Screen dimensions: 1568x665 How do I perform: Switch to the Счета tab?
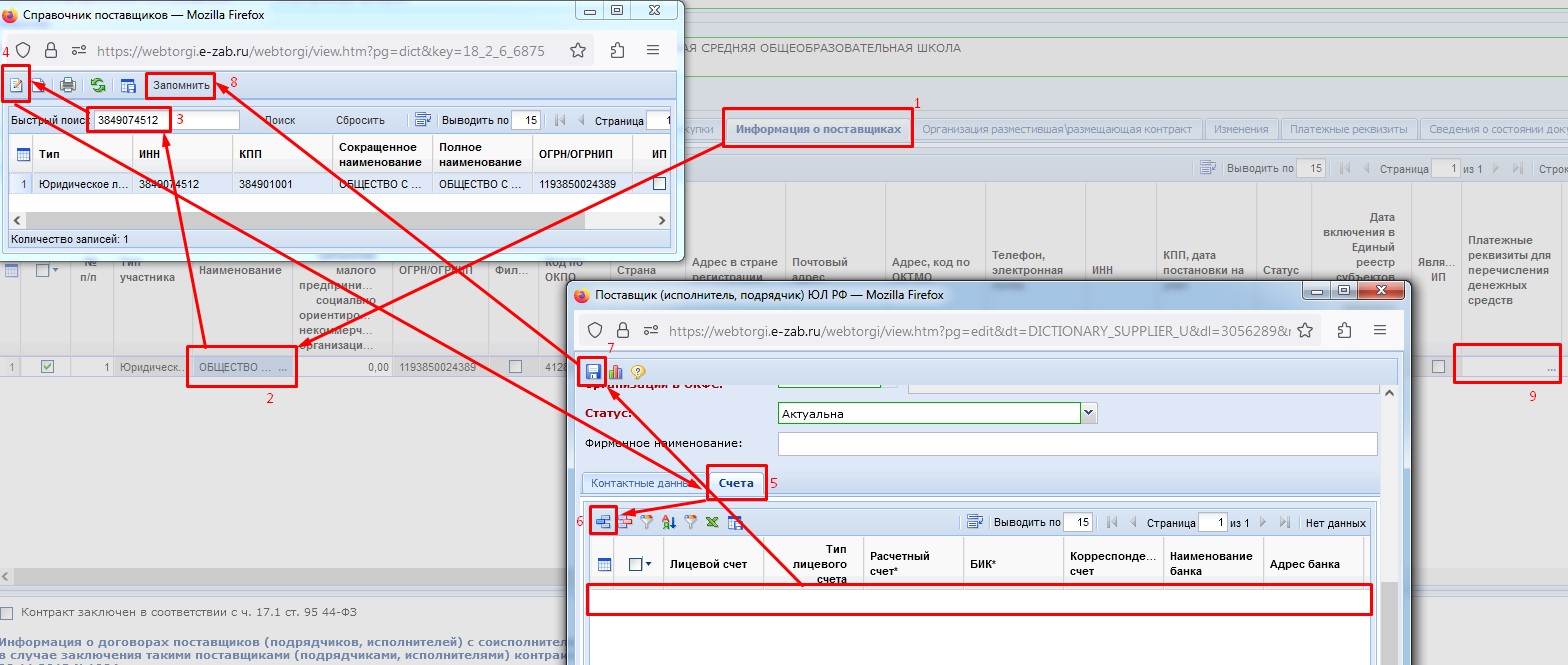click(x=737, y=483)
